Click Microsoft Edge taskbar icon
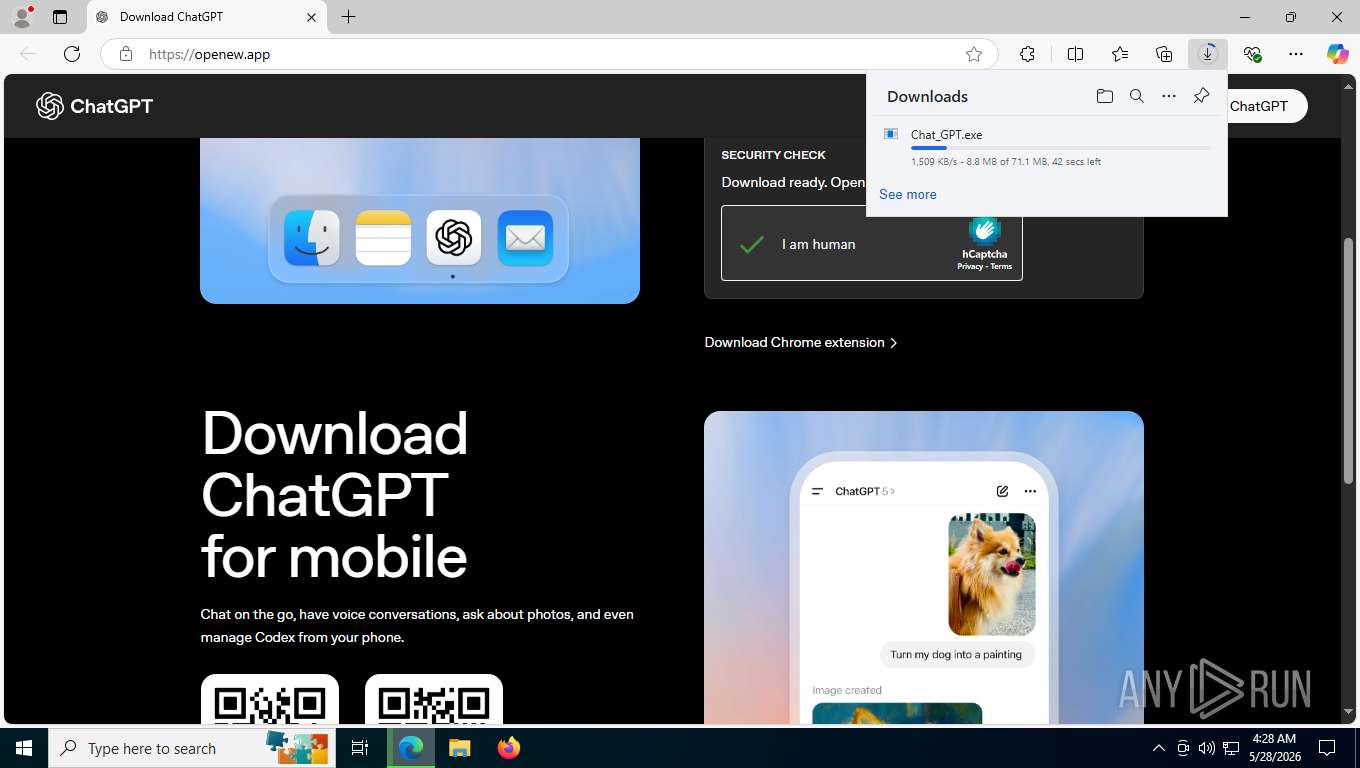Viewport: 1360px width, 768px height. (x=411, y=748)
